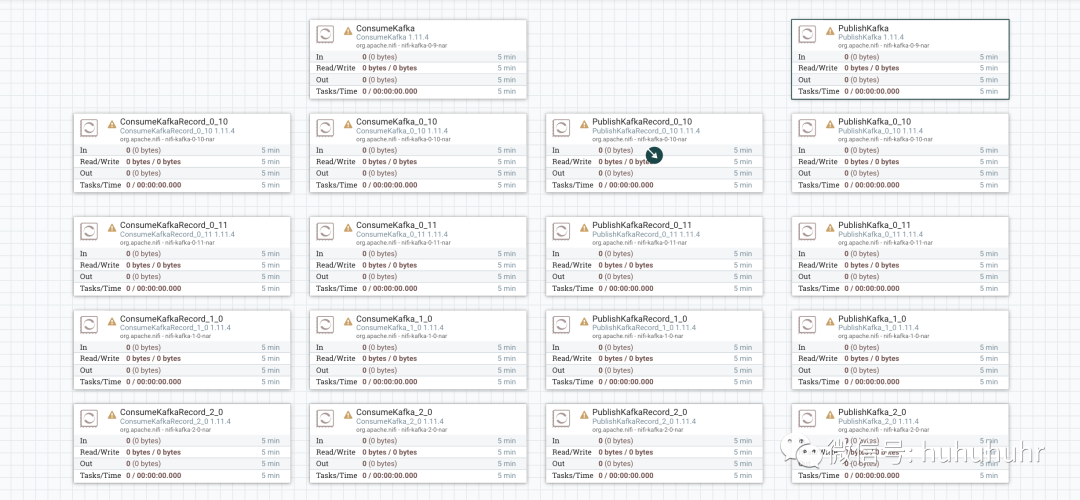Click the PublishKafkaRecord_2_0 processor icon

561,418
